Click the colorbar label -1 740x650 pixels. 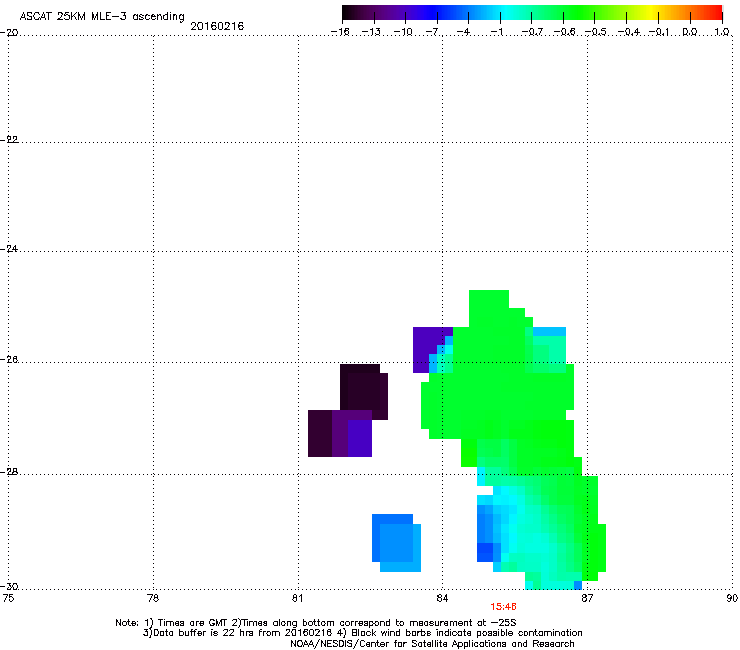496,32
